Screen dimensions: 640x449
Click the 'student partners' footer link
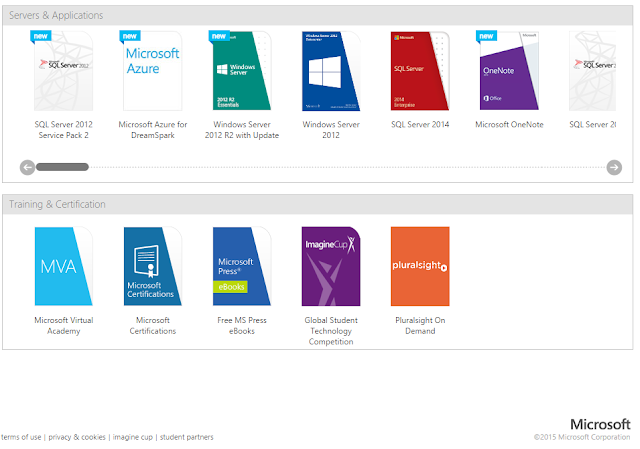click(x=187, y=437)
